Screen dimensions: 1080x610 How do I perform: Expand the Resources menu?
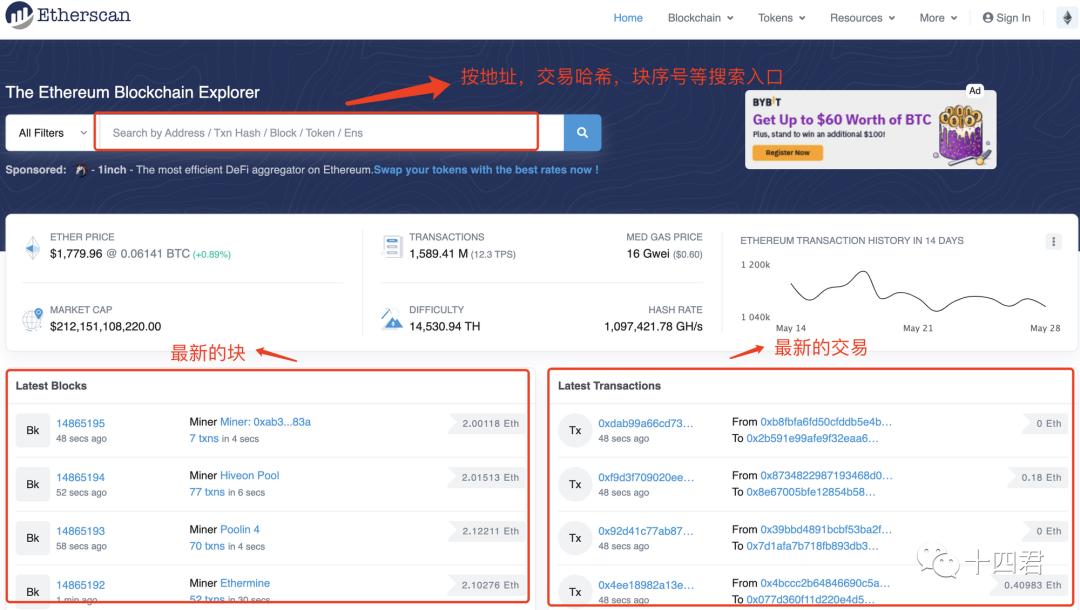click(x=862, y=18)
